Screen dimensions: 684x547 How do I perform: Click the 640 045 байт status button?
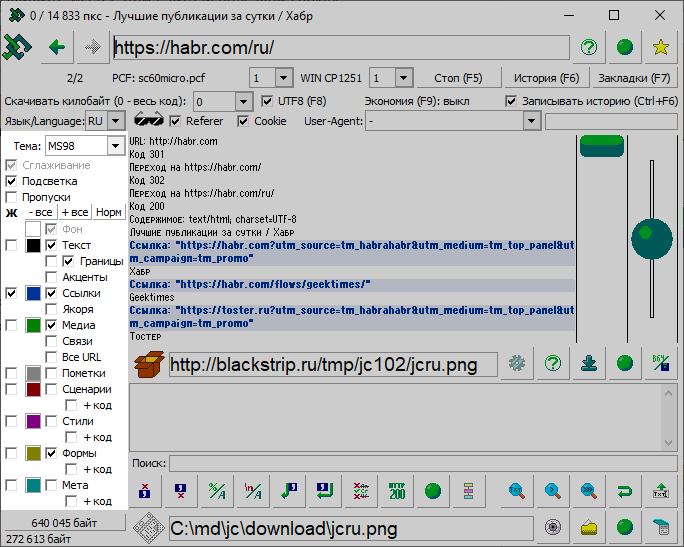(64, 523)
